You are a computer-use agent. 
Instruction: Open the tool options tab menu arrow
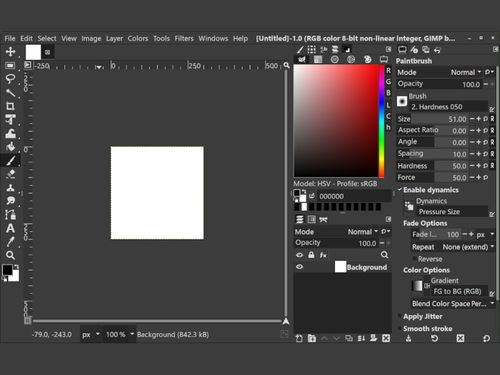(496, 49)
